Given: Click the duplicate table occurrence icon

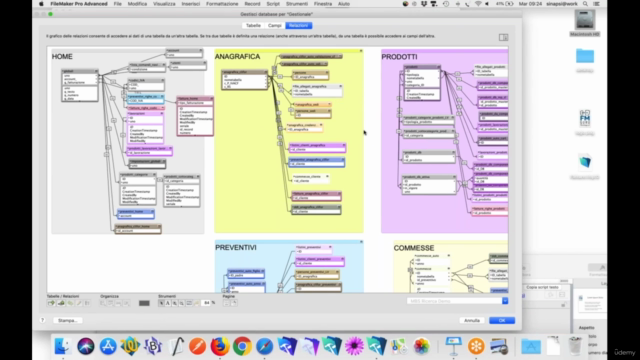Looking at the screenshot, I should (70, 303).
